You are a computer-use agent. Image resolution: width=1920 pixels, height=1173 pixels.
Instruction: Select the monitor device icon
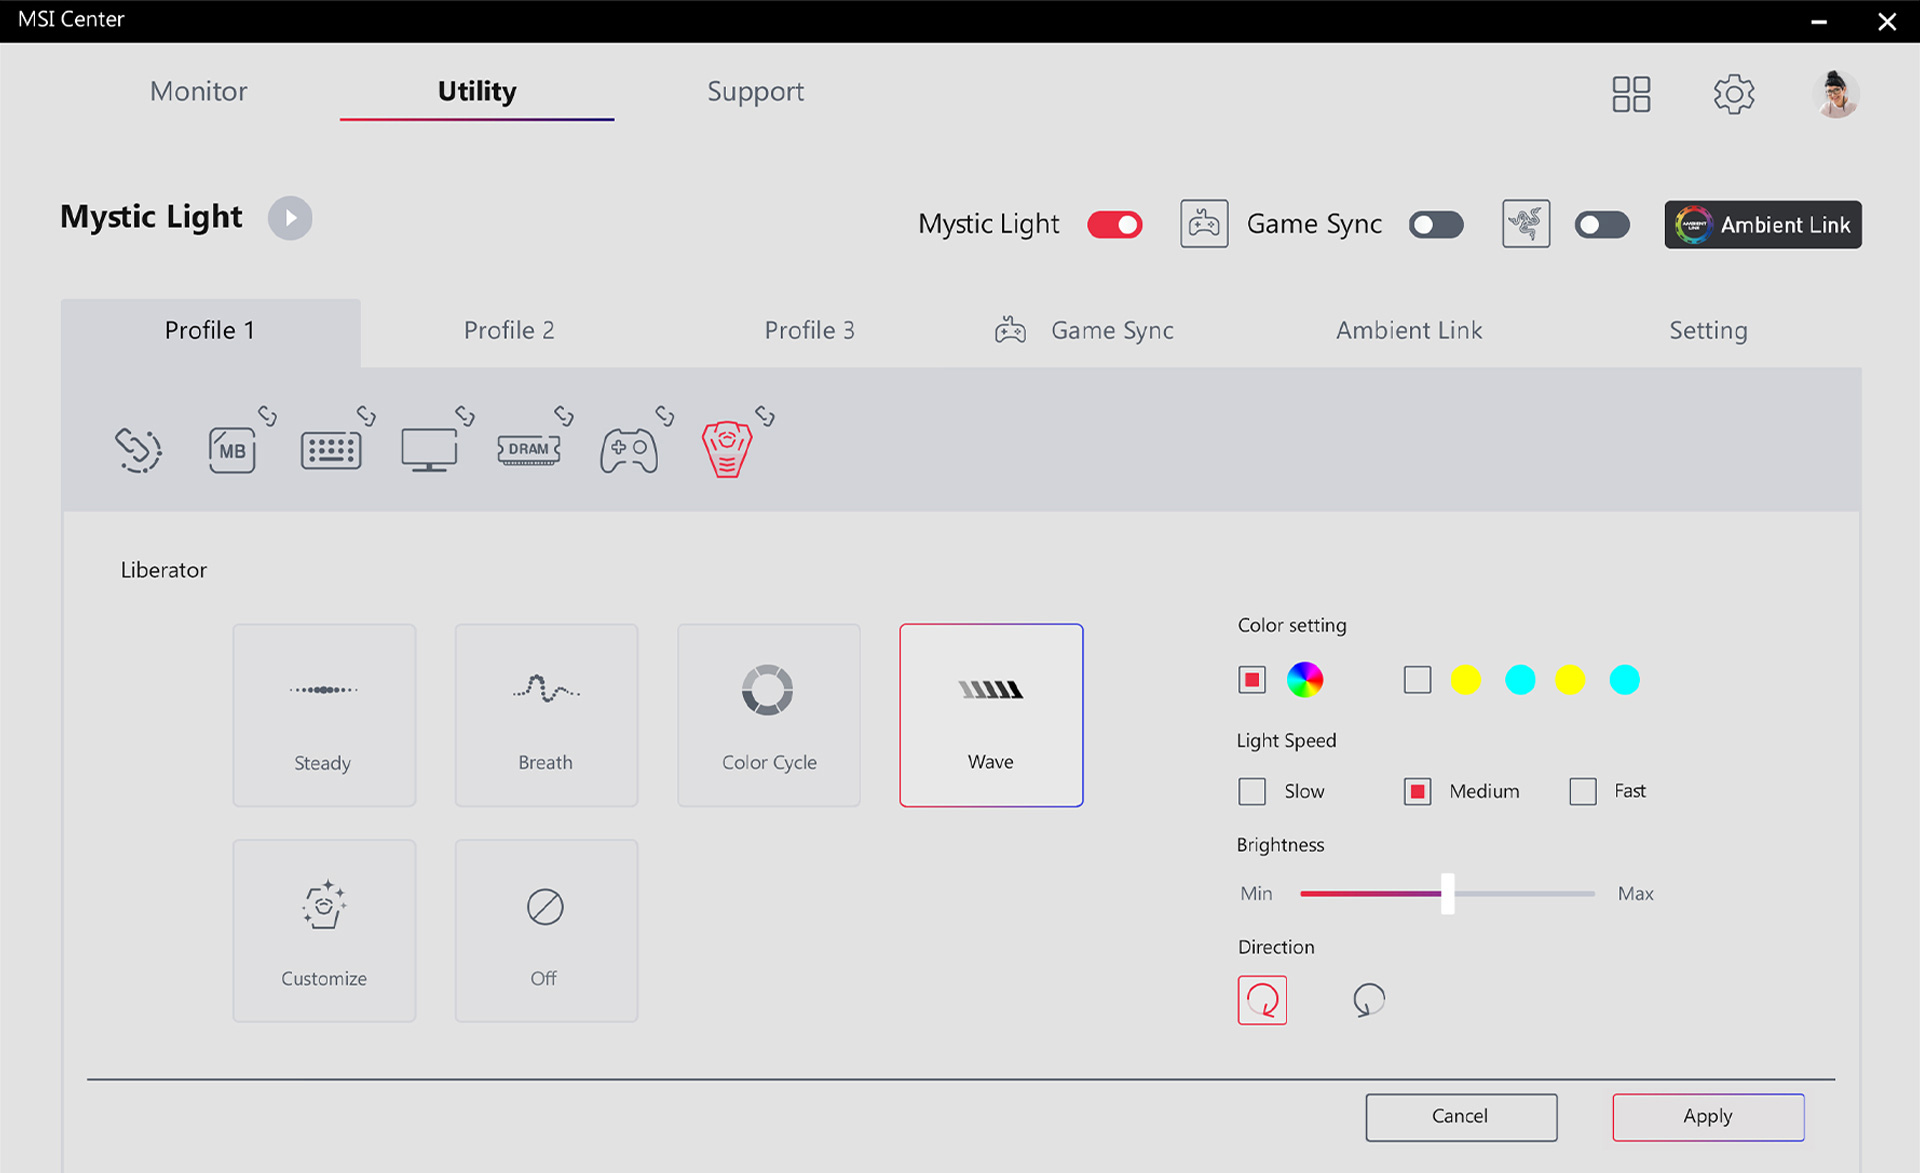(429, 450)
